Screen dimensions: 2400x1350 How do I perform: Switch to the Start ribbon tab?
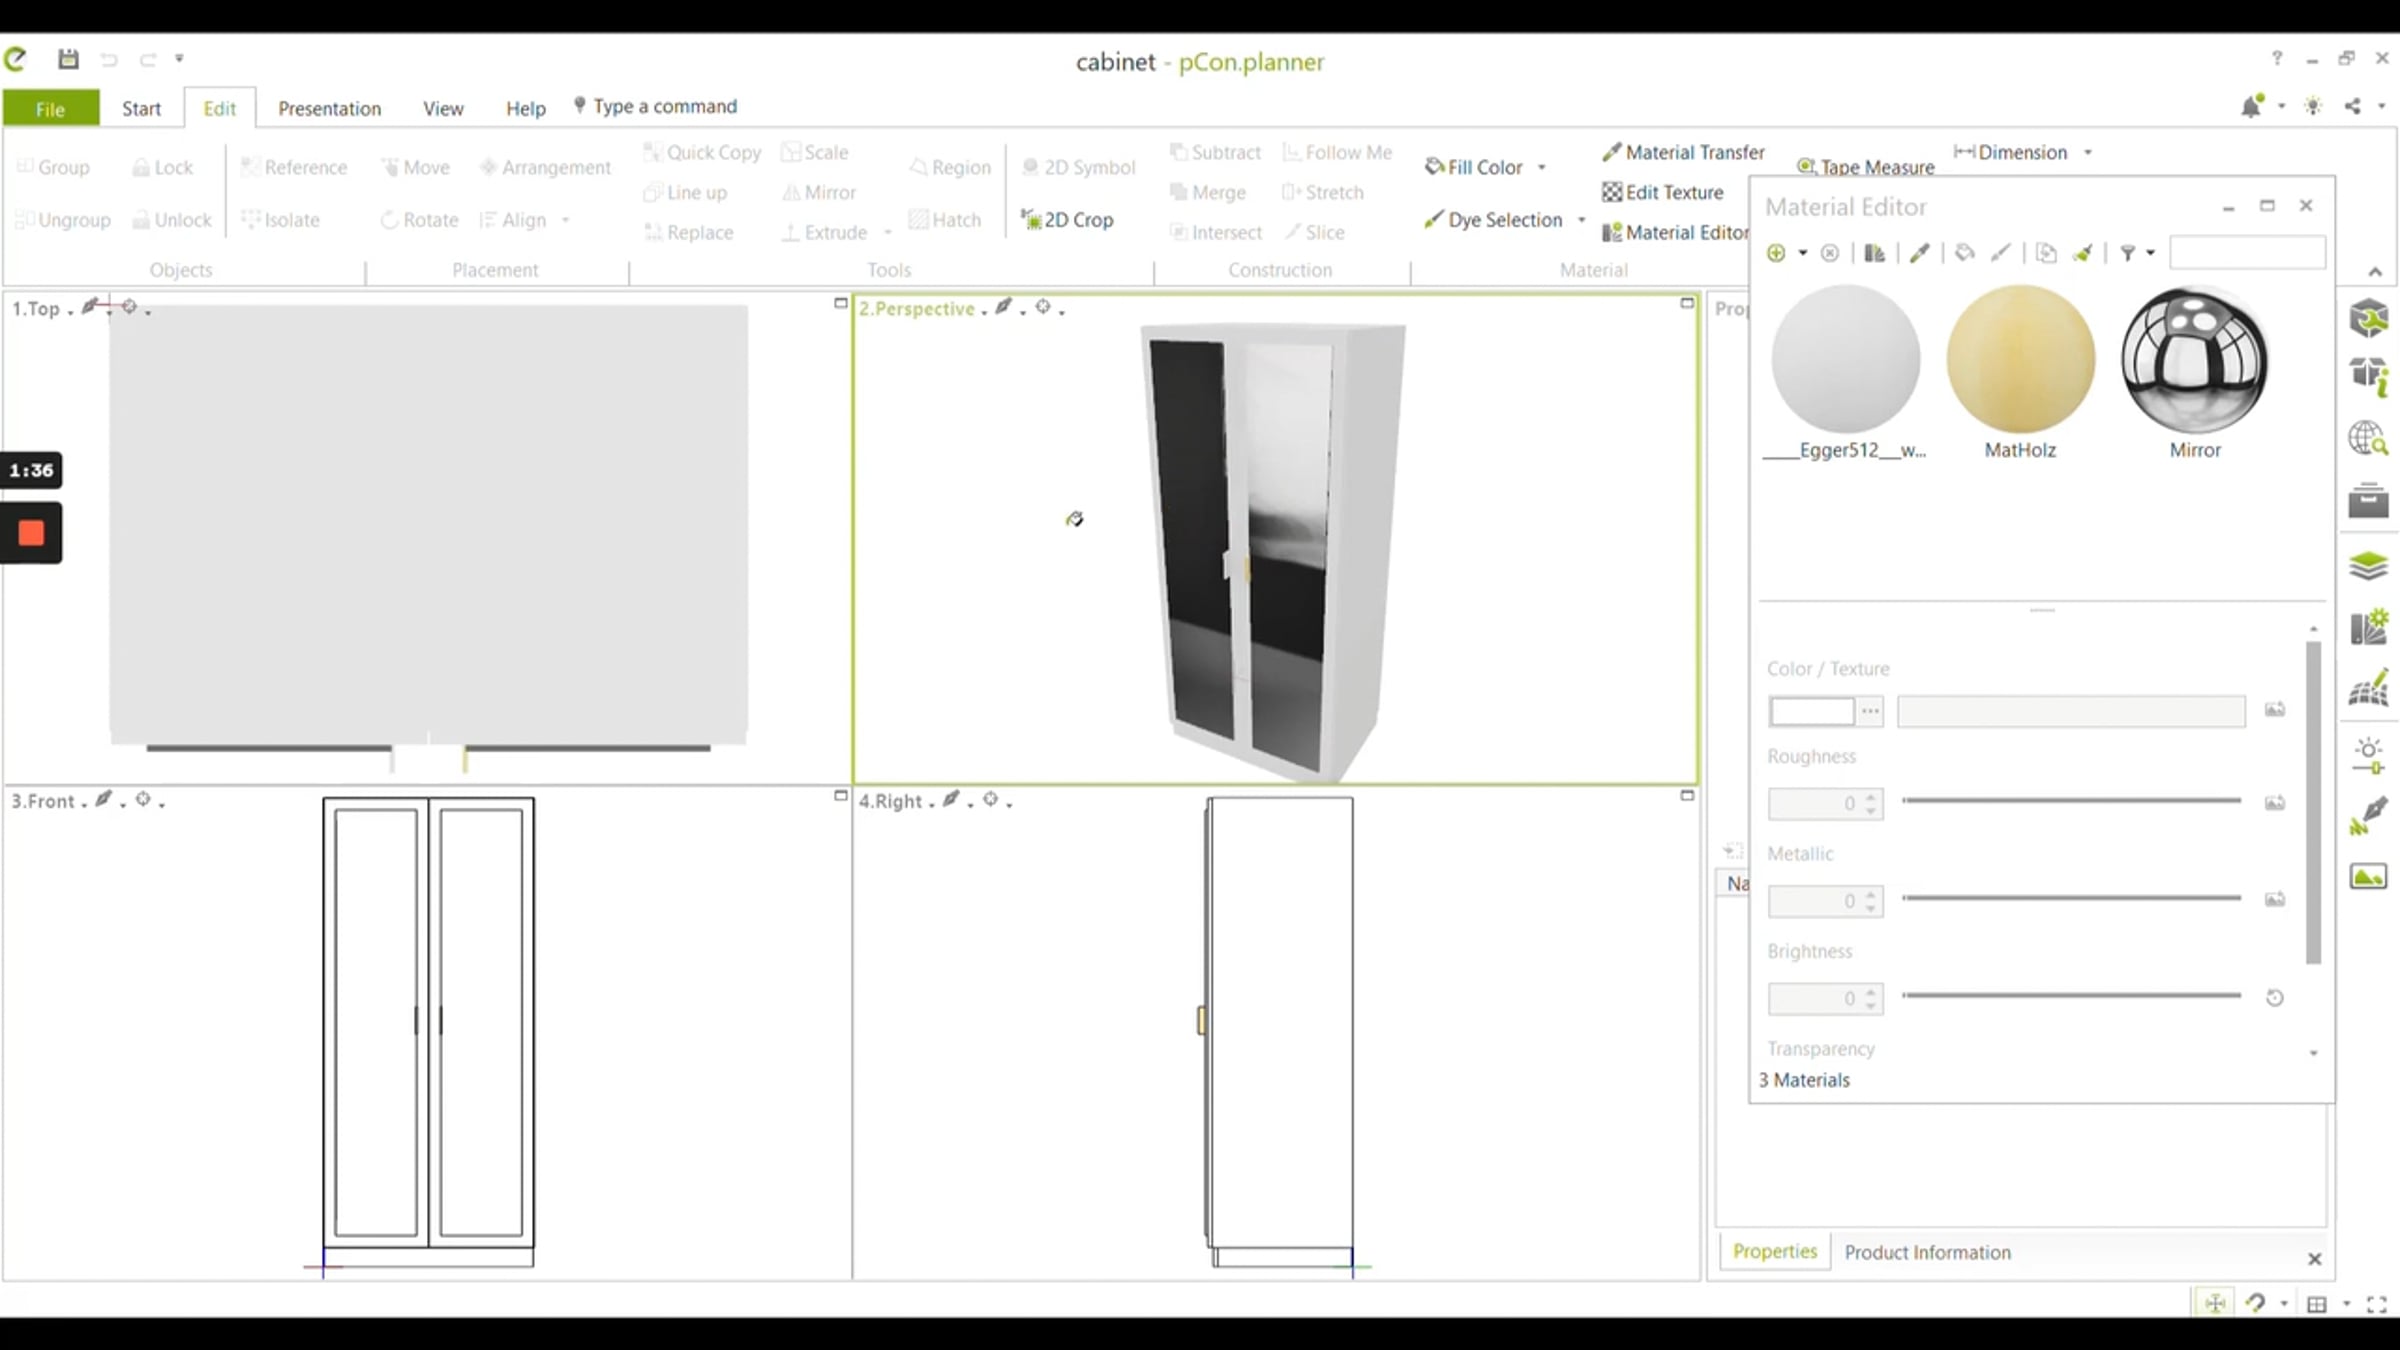(x=141, y=108)
